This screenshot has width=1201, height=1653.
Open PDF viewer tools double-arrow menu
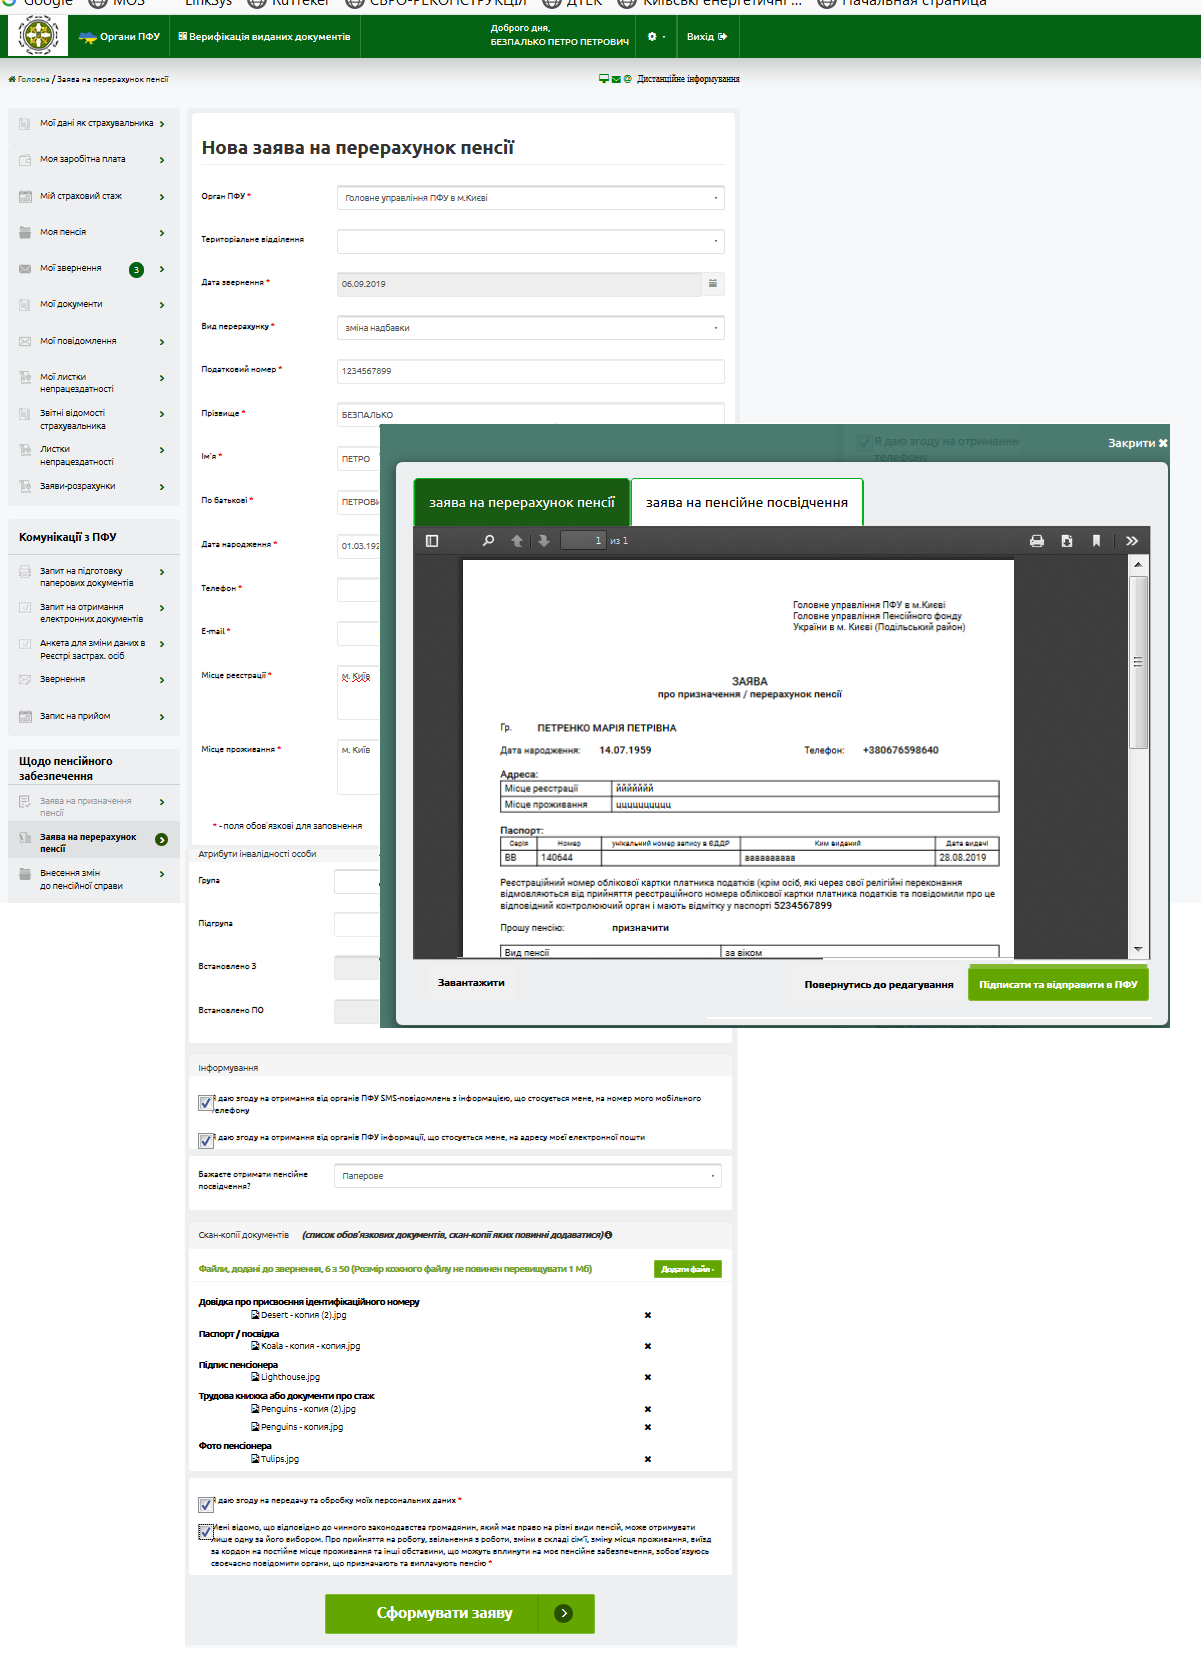1132,541
